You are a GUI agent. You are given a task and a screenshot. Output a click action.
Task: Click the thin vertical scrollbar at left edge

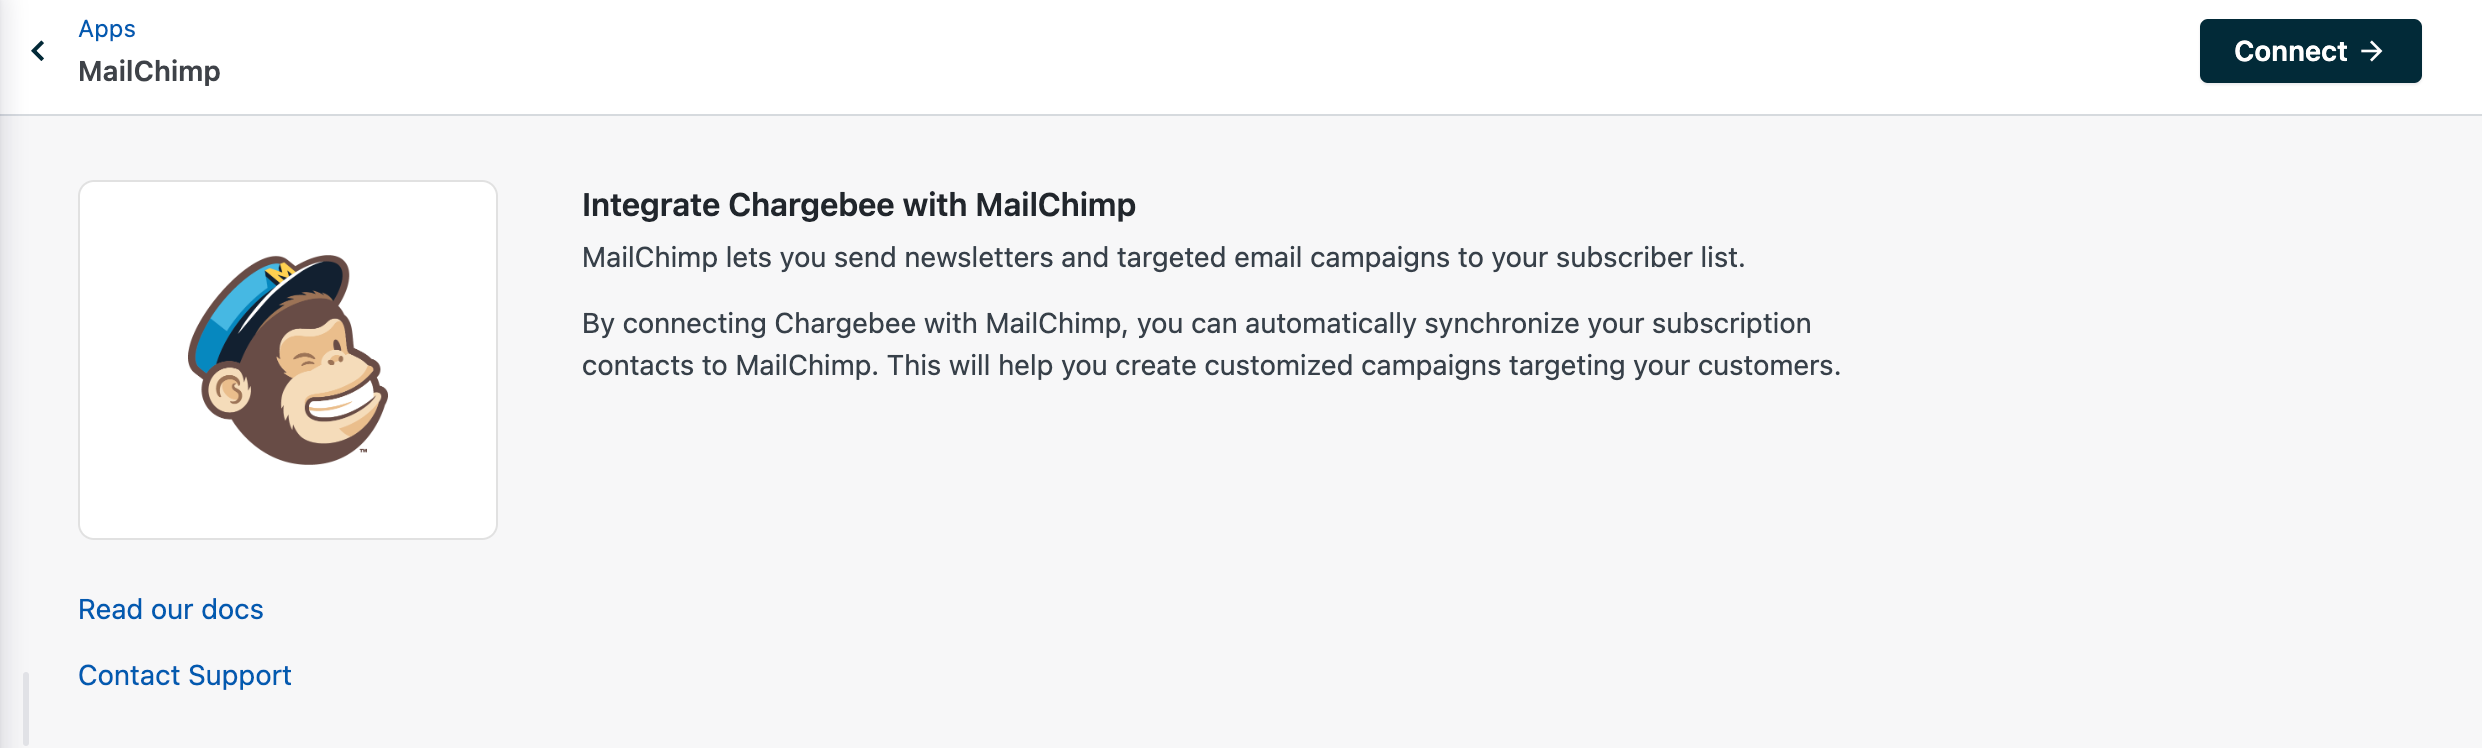point(26,708)
